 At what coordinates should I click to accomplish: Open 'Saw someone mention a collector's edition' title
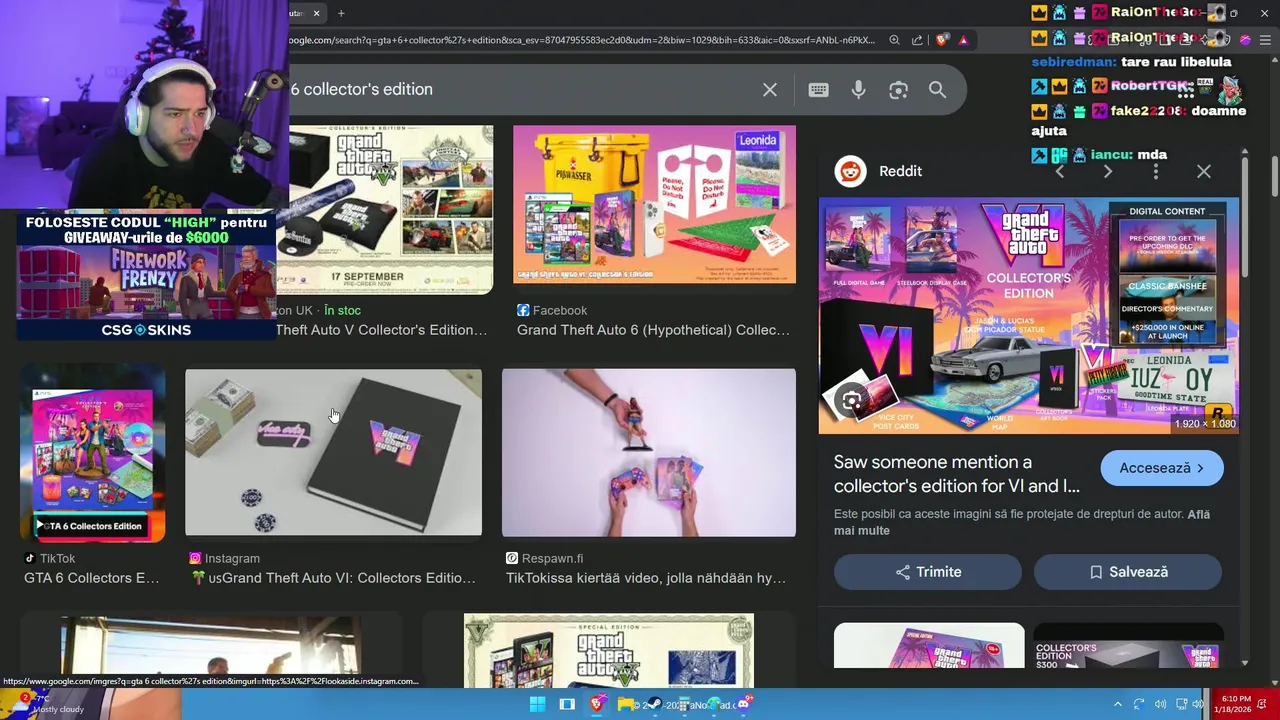tap(957, 474)
